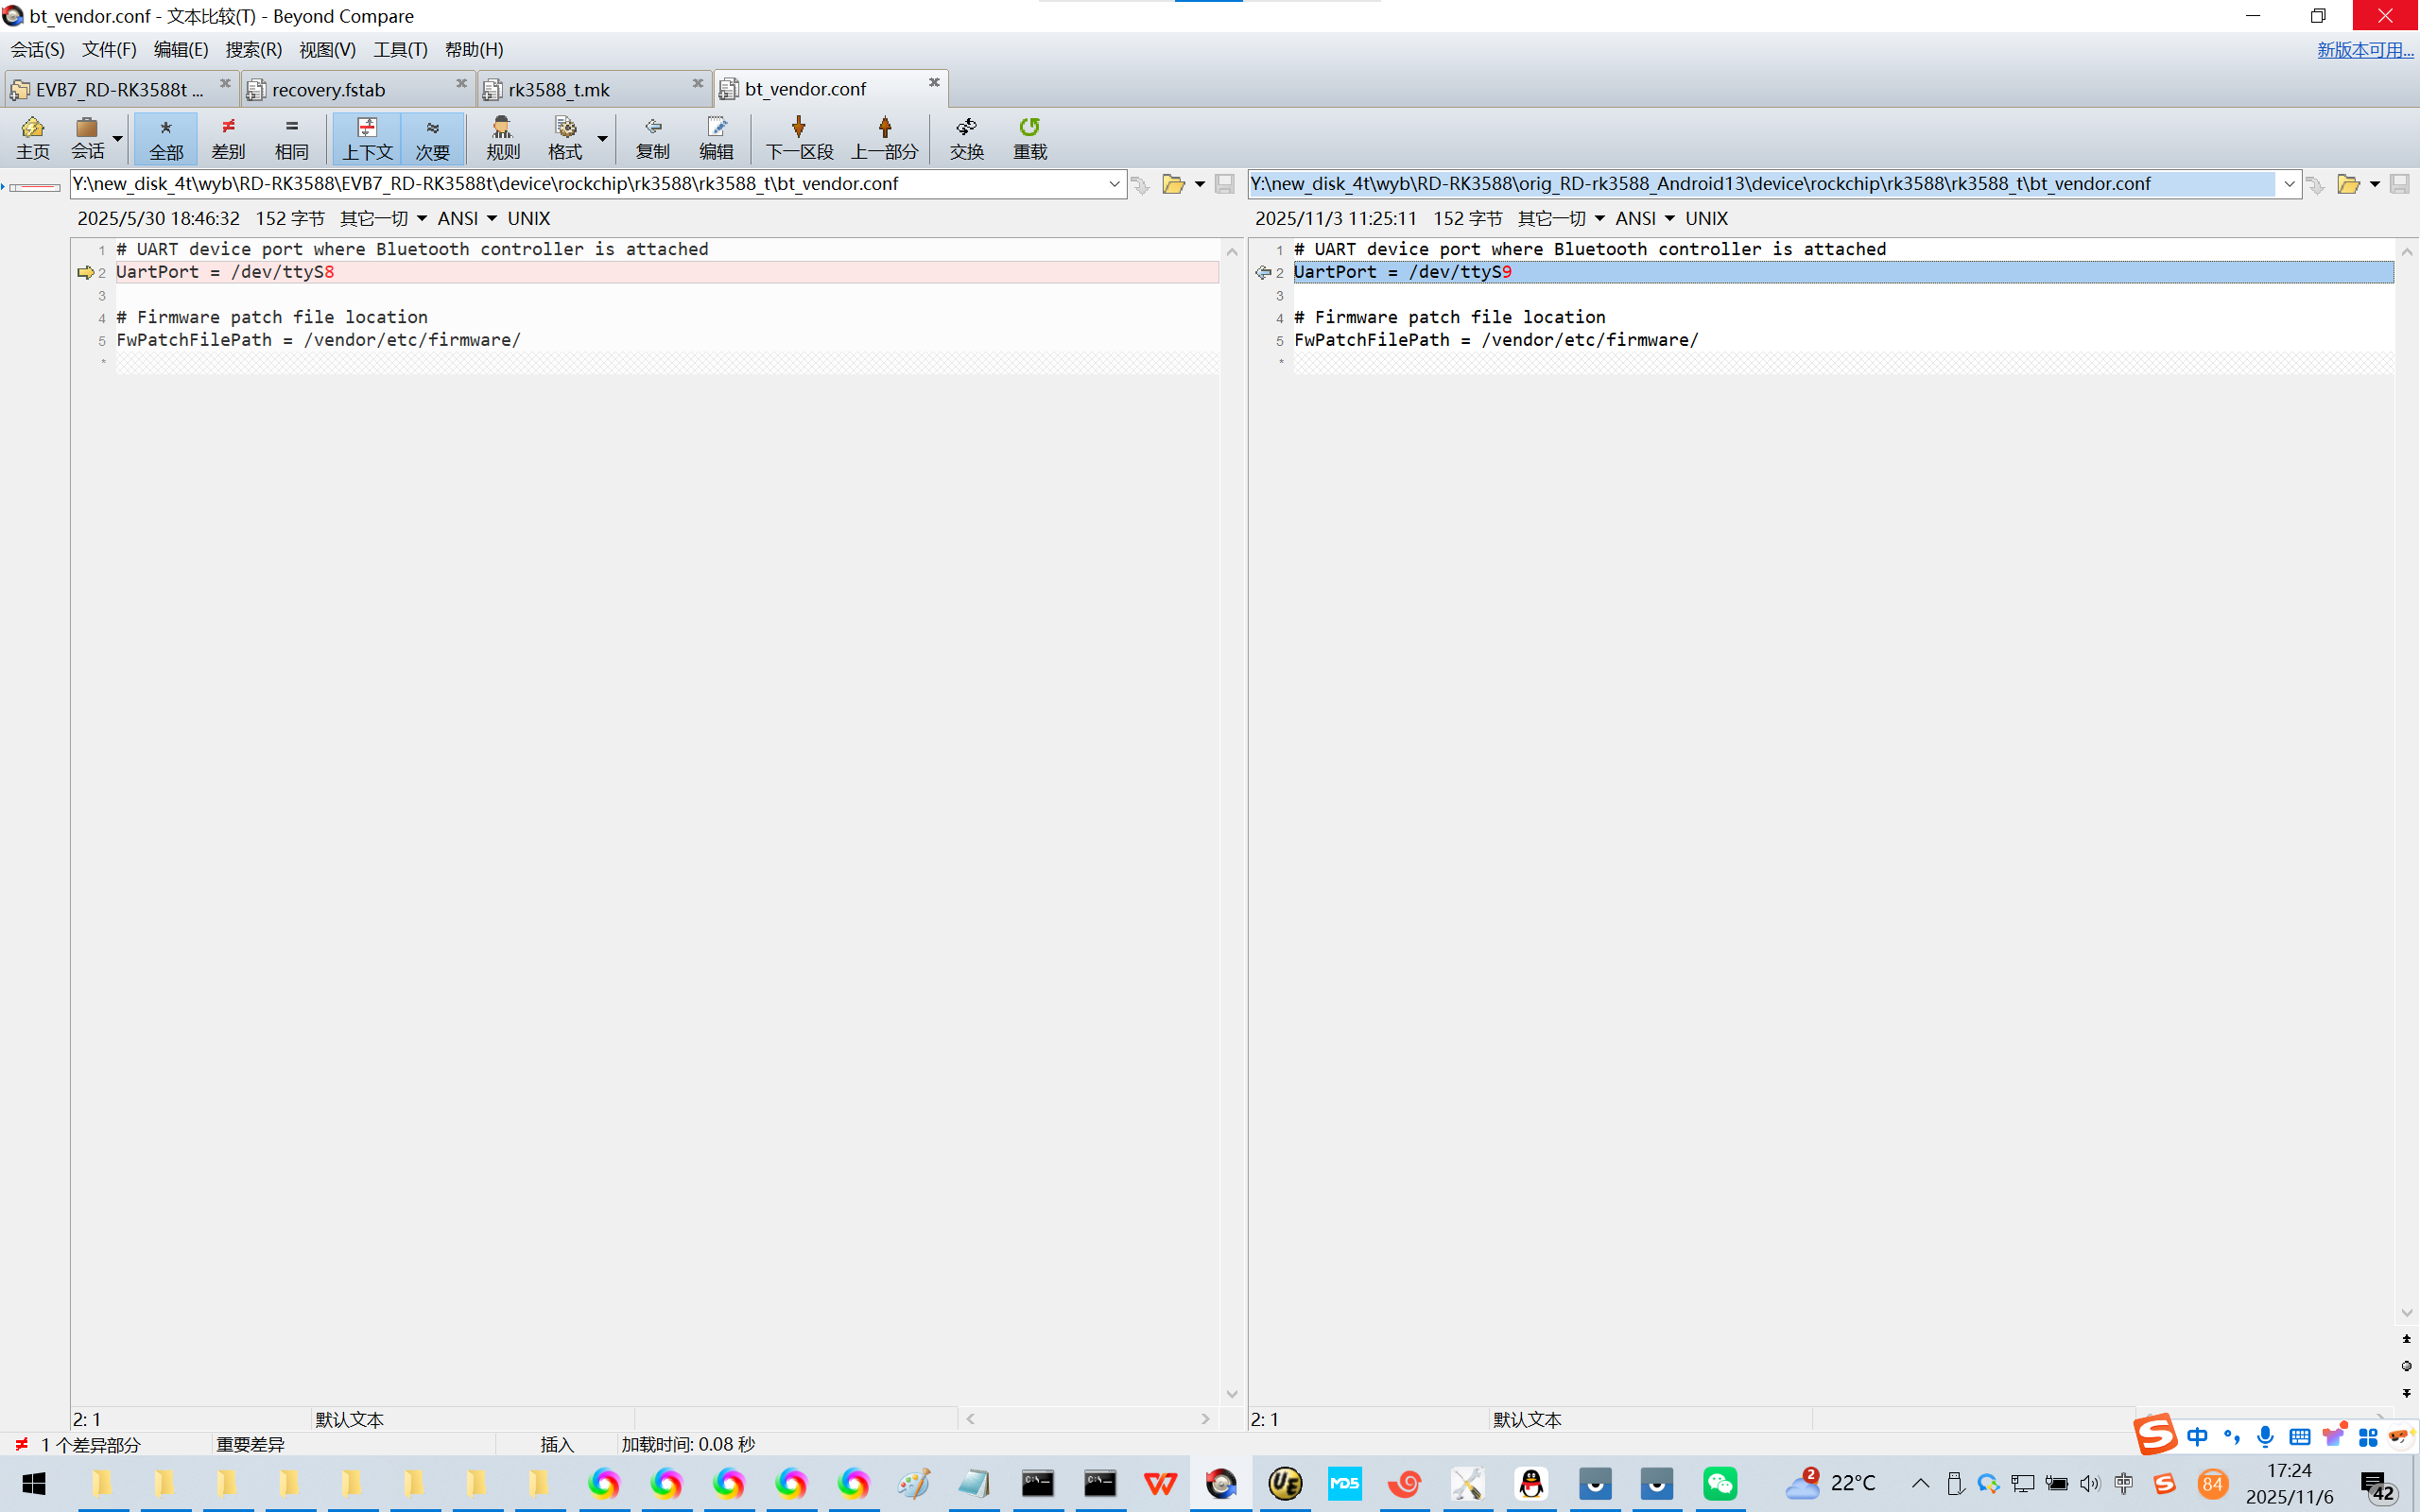Image resolution: width=2420 pixels, height=1512 pixels.
Task: Open the left pane ANSI encoding dropdown
Action: (467, 218)
